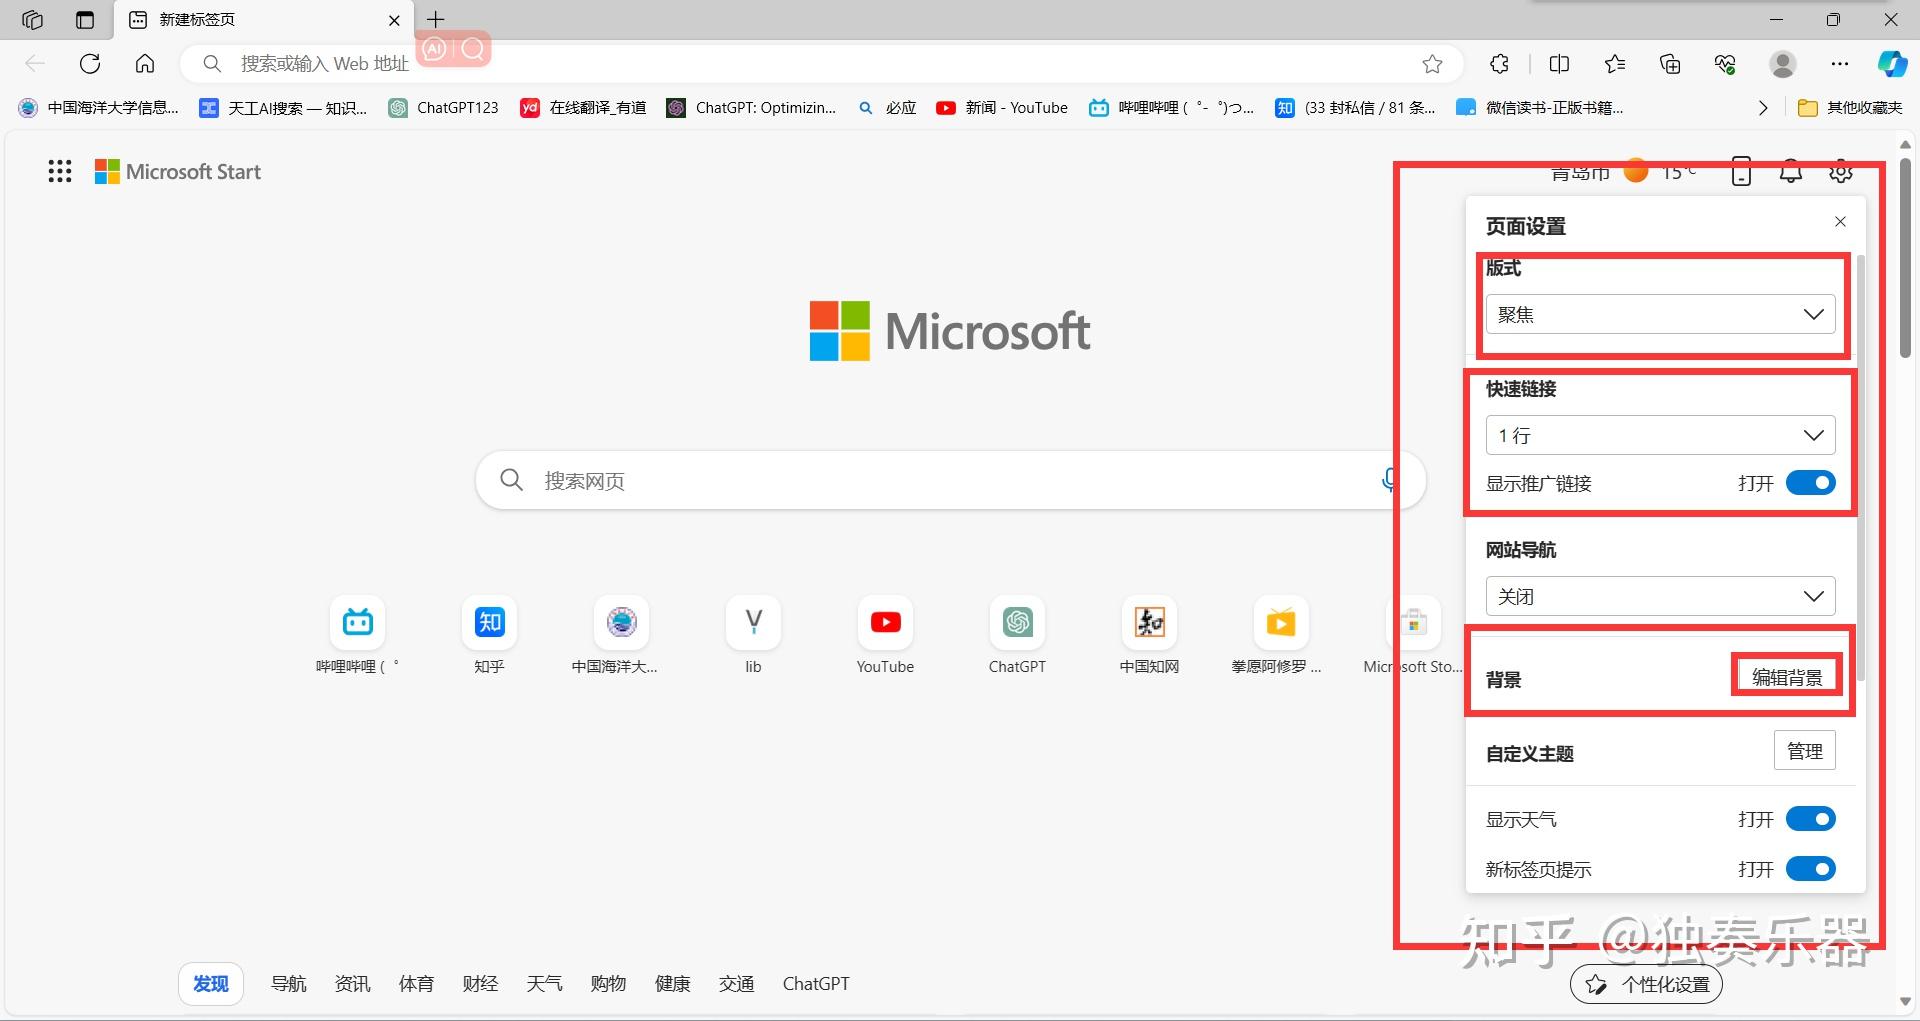Show more bookmarks with the chevron
Image resolution: width=1920 pixels, height=1021 pixels.
[1763, 108]
